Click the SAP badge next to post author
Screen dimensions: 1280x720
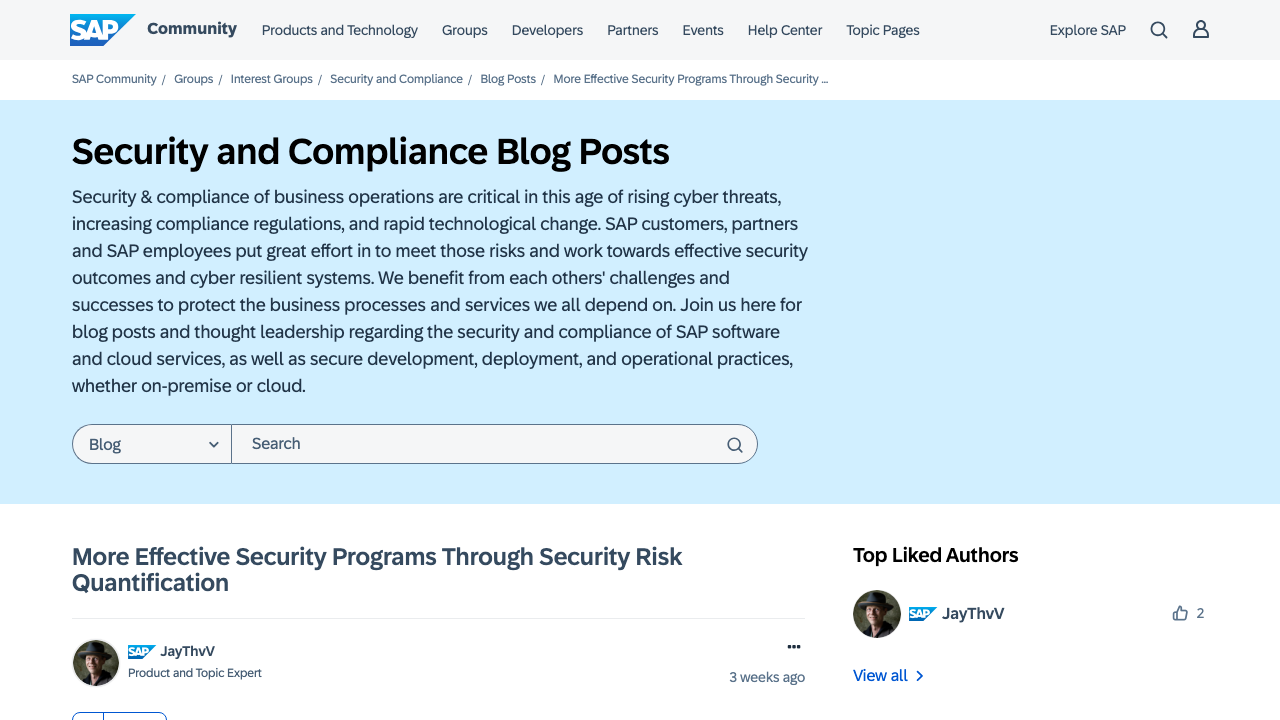(142, 652)
